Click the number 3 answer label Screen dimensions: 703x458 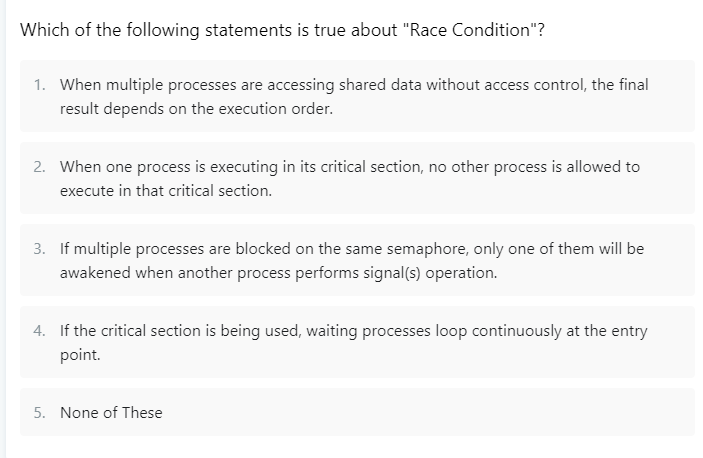click(x=39, y=249)
